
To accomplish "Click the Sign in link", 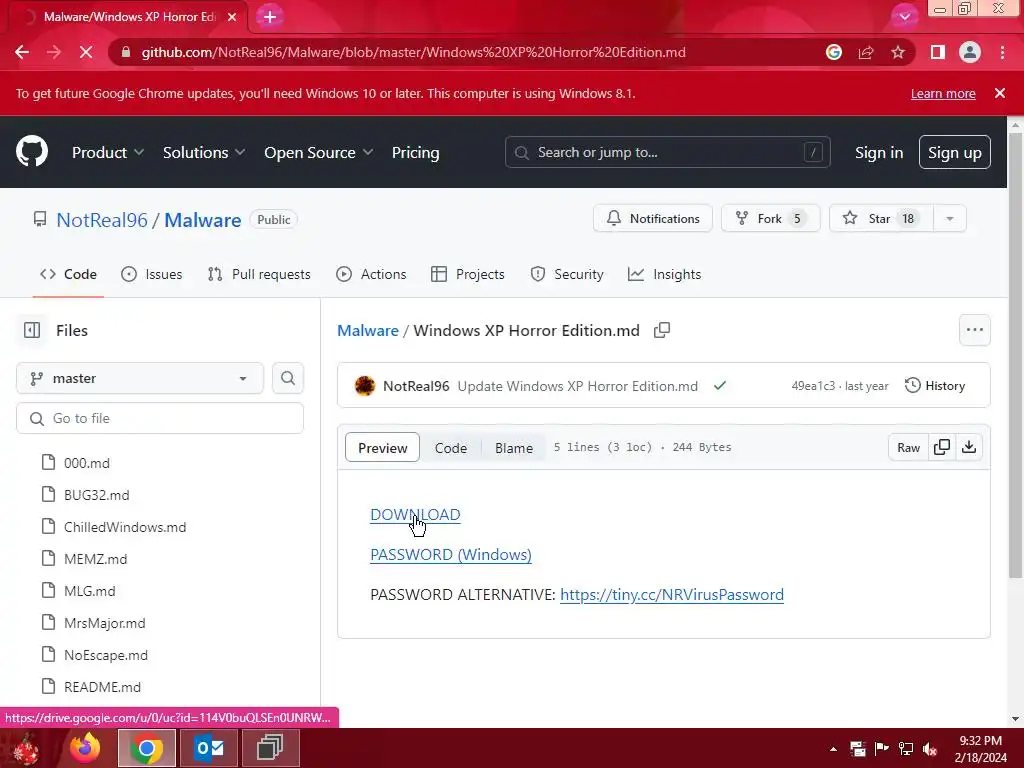I will click(x=879, y=152).
